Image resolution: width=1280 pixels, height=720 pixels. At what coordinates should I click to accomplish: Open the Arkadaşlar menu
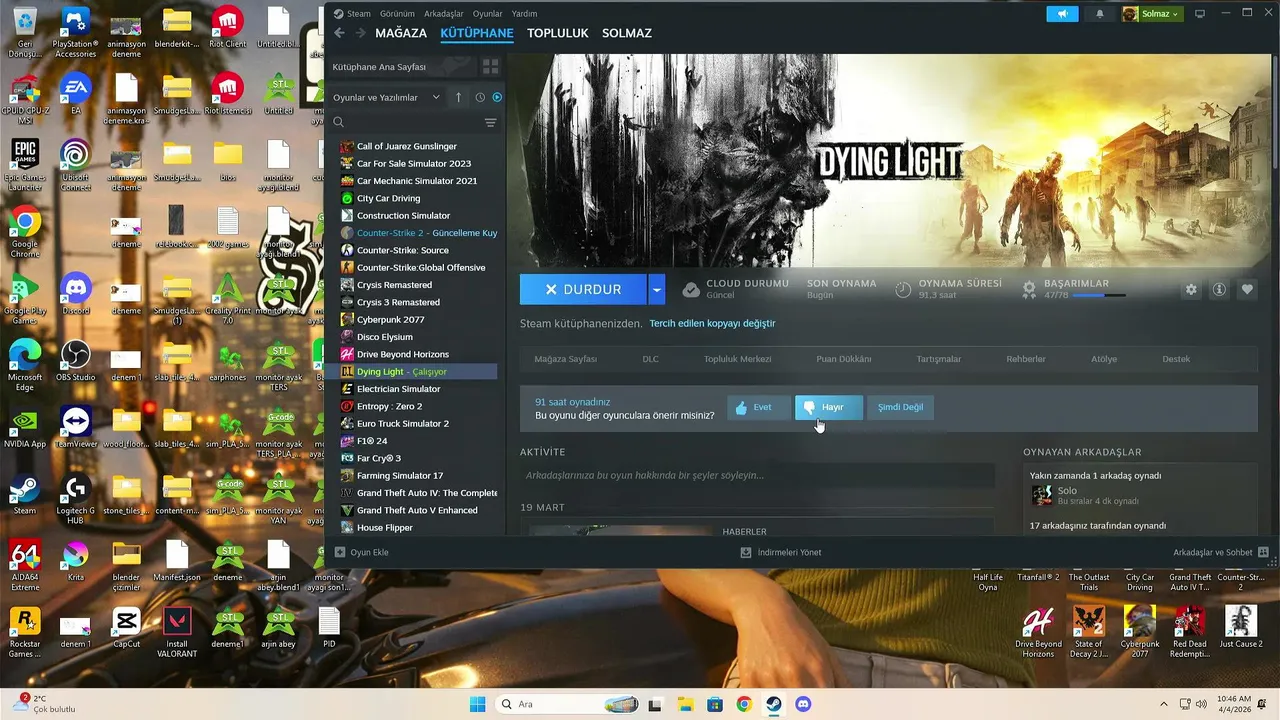(444, 14)
